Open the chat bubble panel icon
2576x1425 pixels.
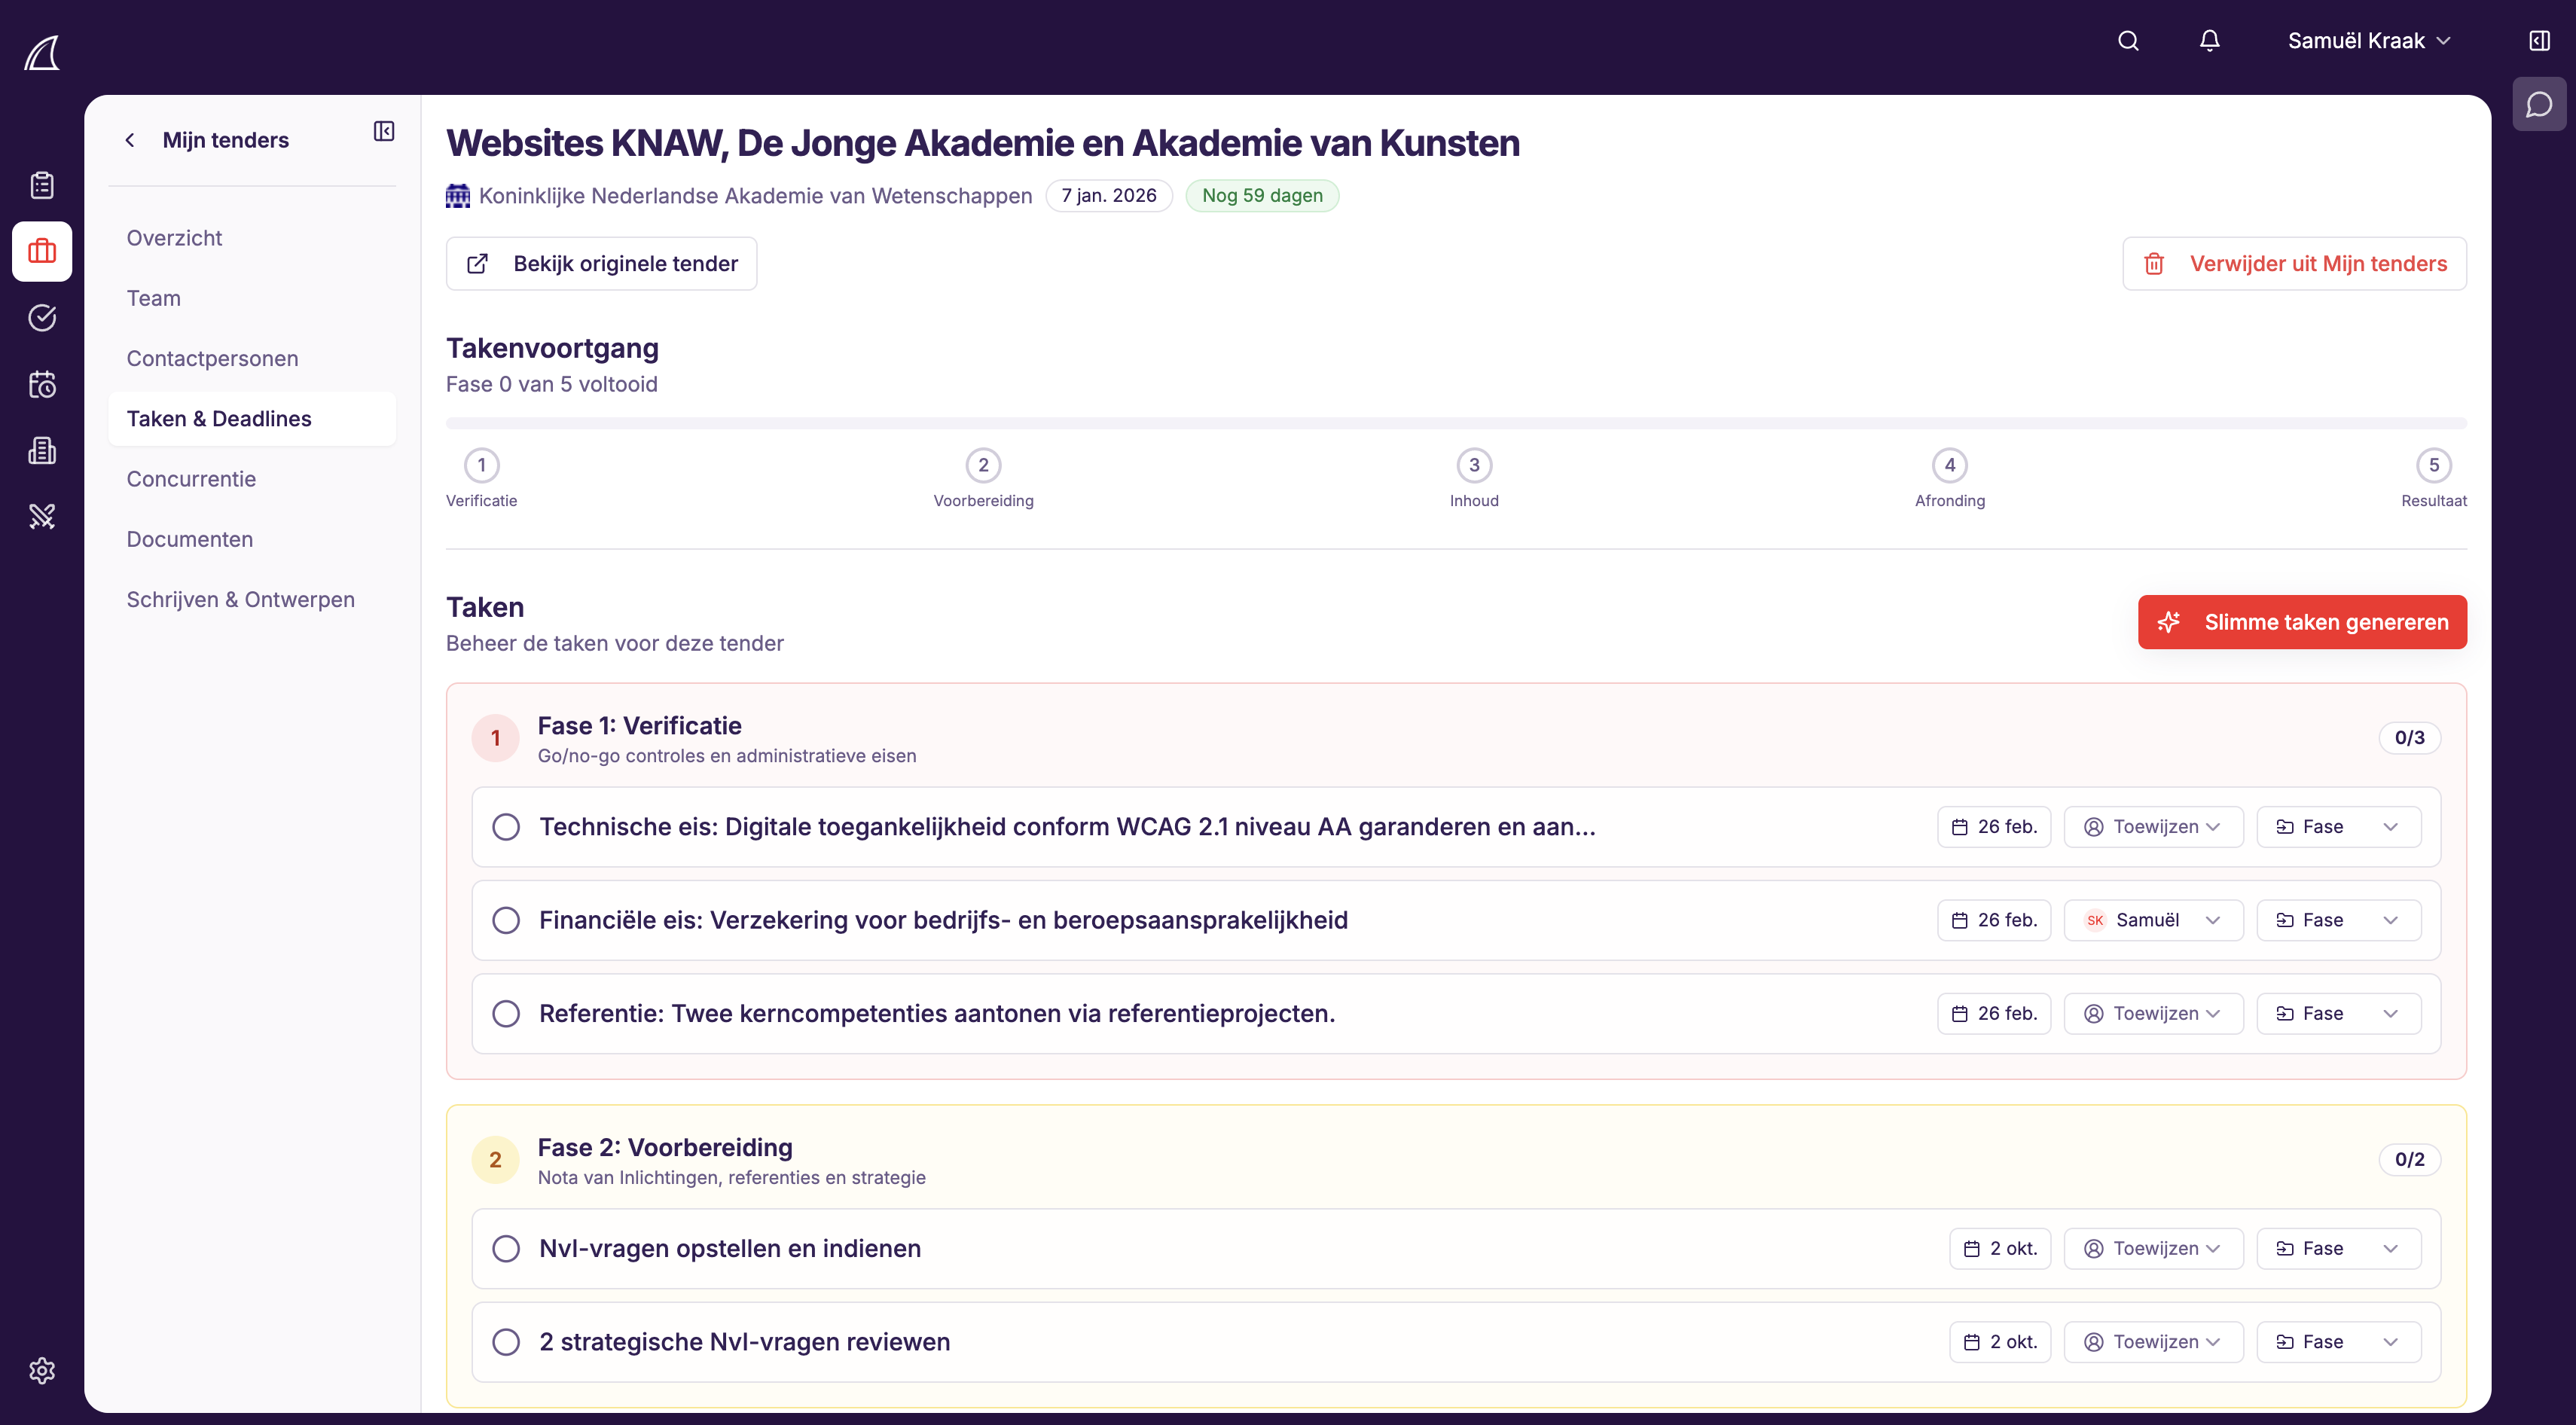(x=2539, y=105)
